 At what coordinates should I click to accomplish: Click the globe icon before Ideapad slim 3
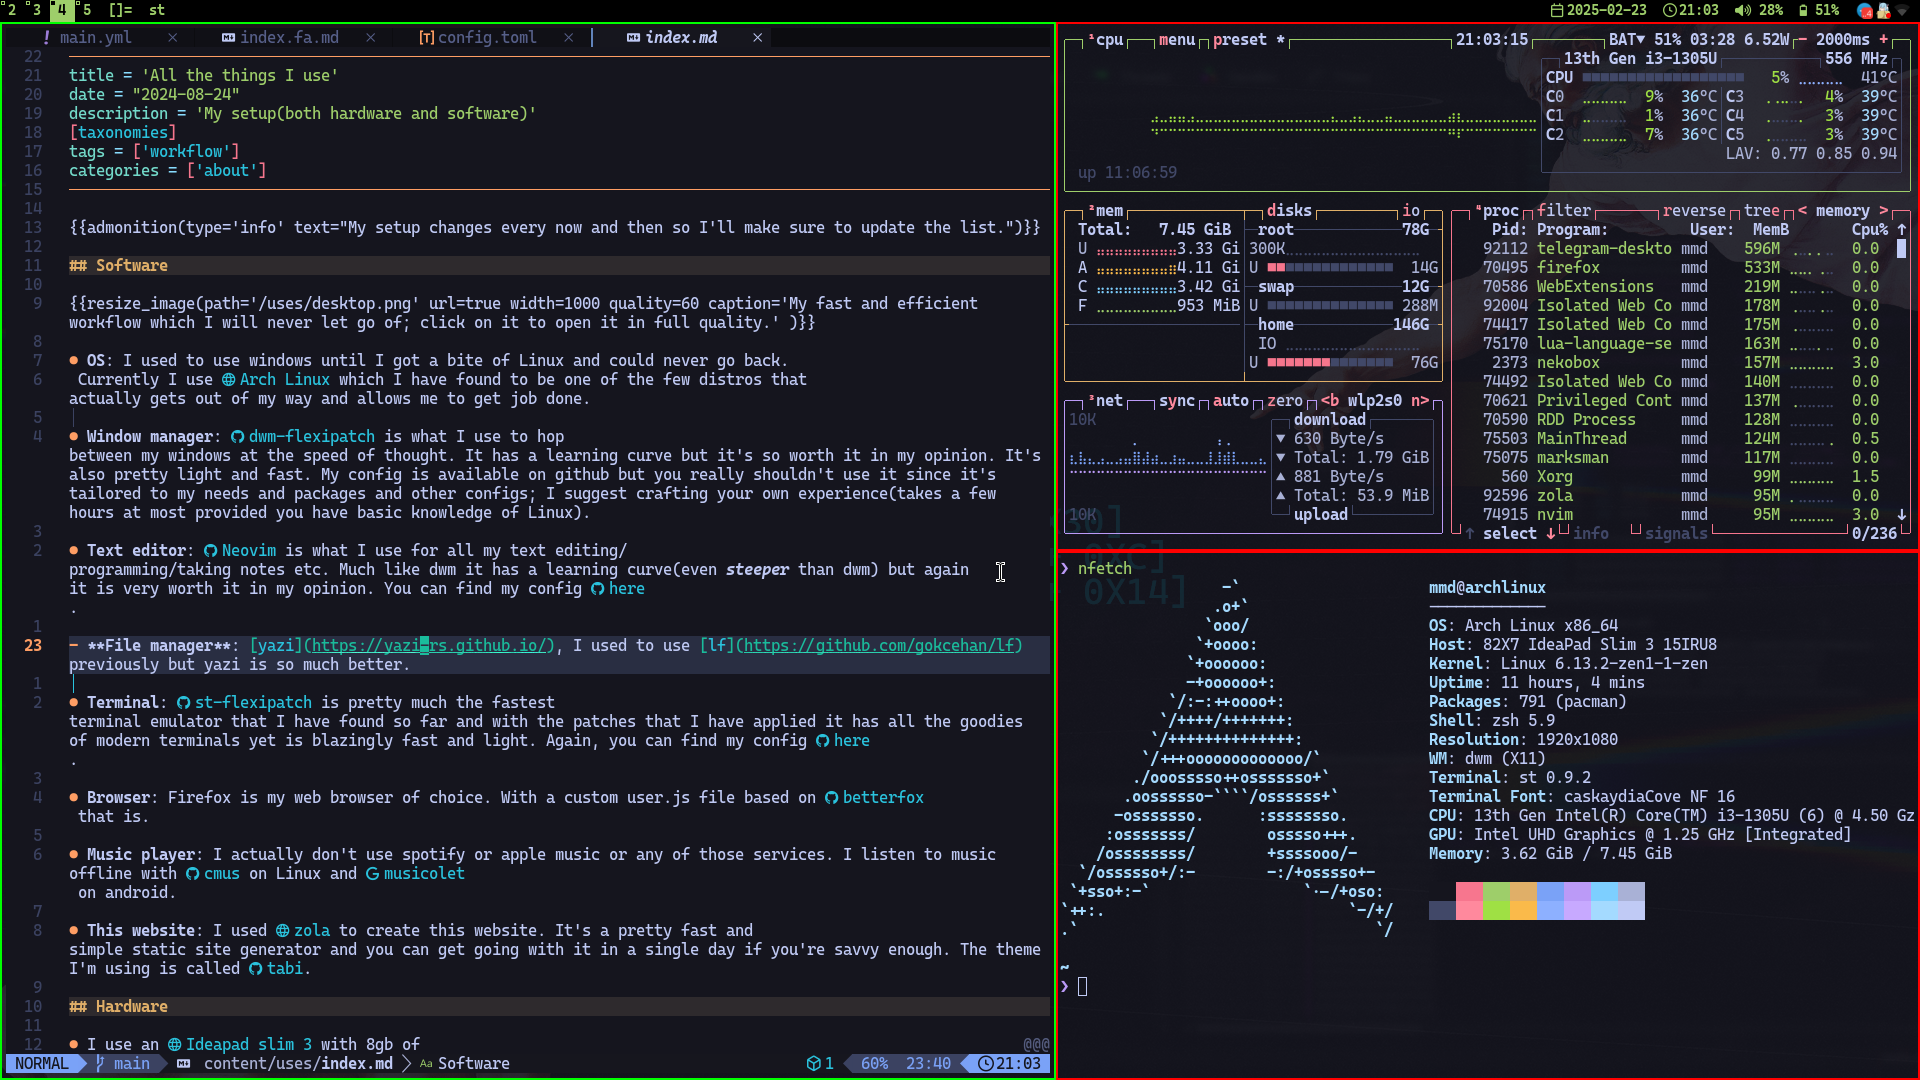pos(174,1045)
